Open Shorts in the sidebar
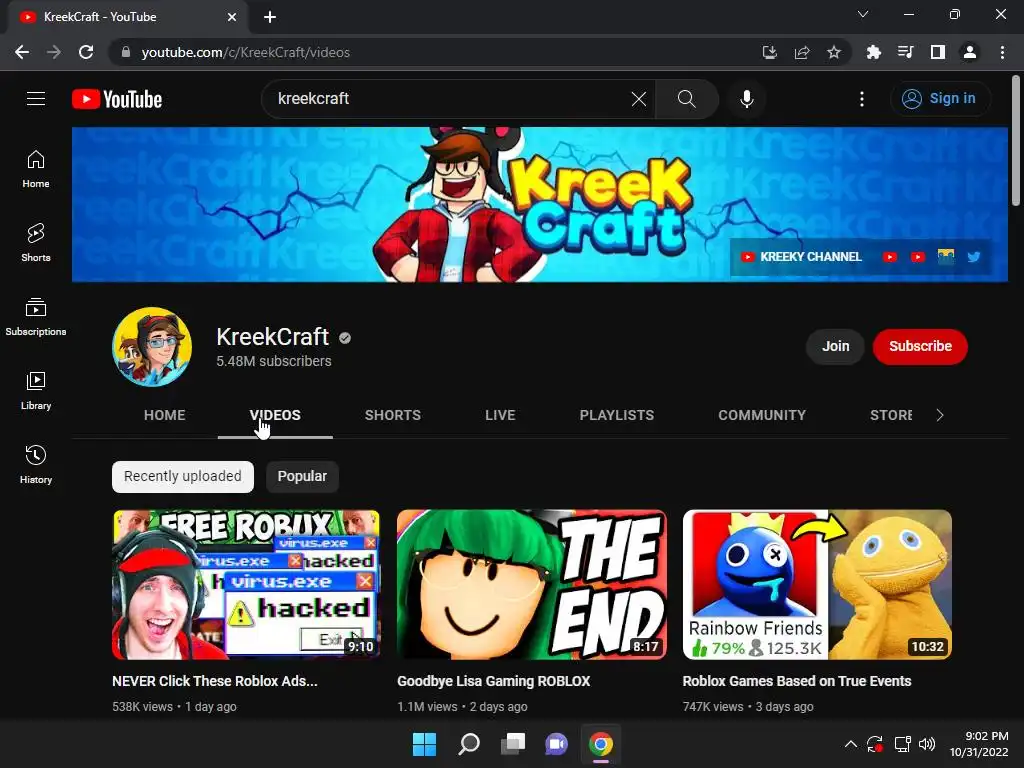1024x768 pixels. click(x=36, y=243)
